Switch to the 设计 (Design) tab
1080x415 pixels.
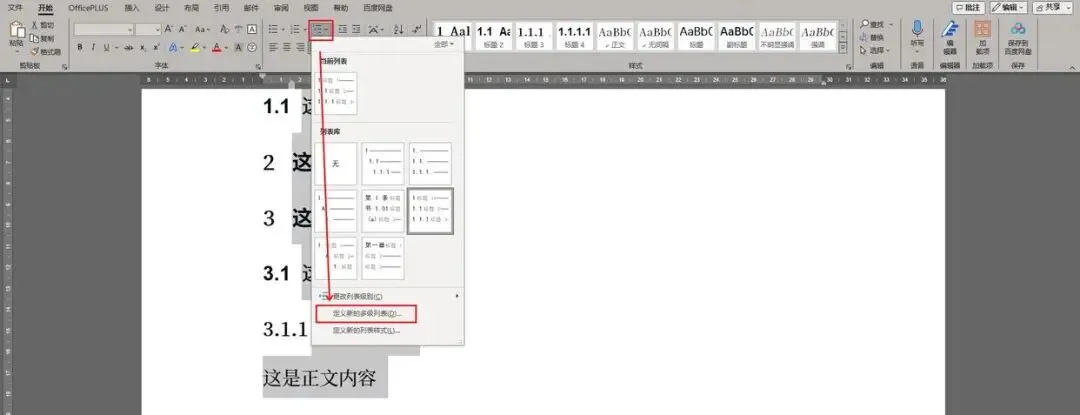click(162, 8)
